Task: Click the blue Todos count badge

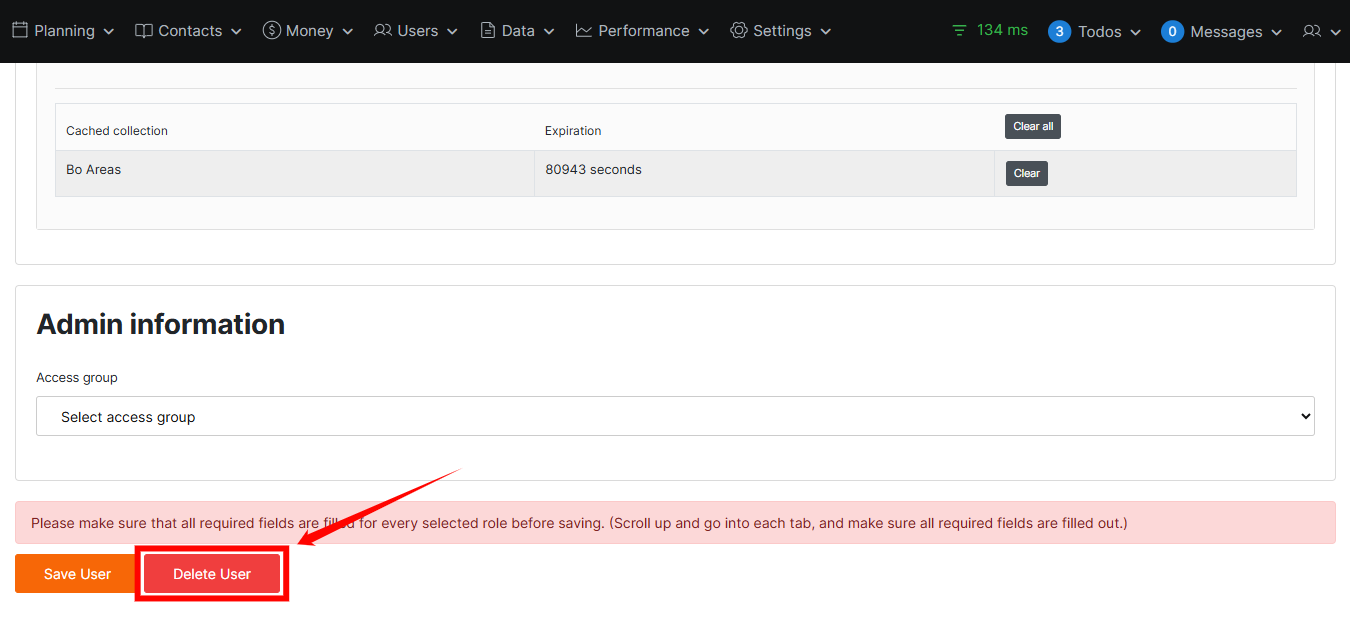Action: coord(1059,32)
